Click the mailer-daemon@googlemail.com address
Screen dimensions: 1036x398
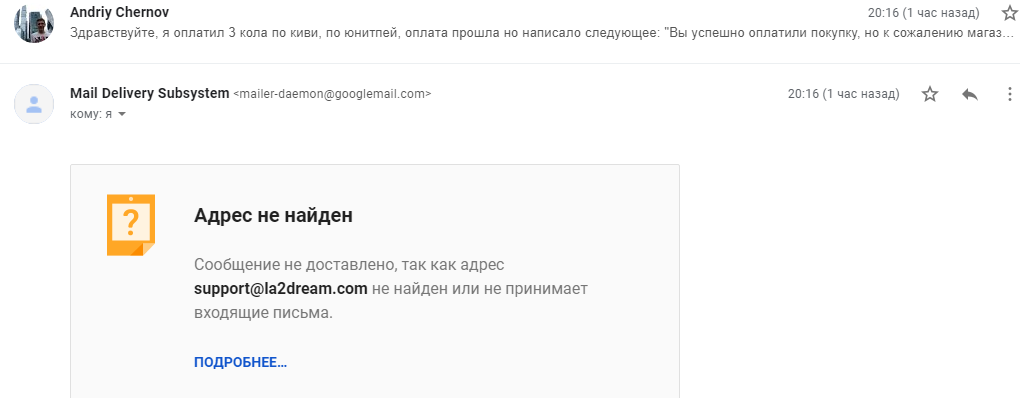(332, 94)
